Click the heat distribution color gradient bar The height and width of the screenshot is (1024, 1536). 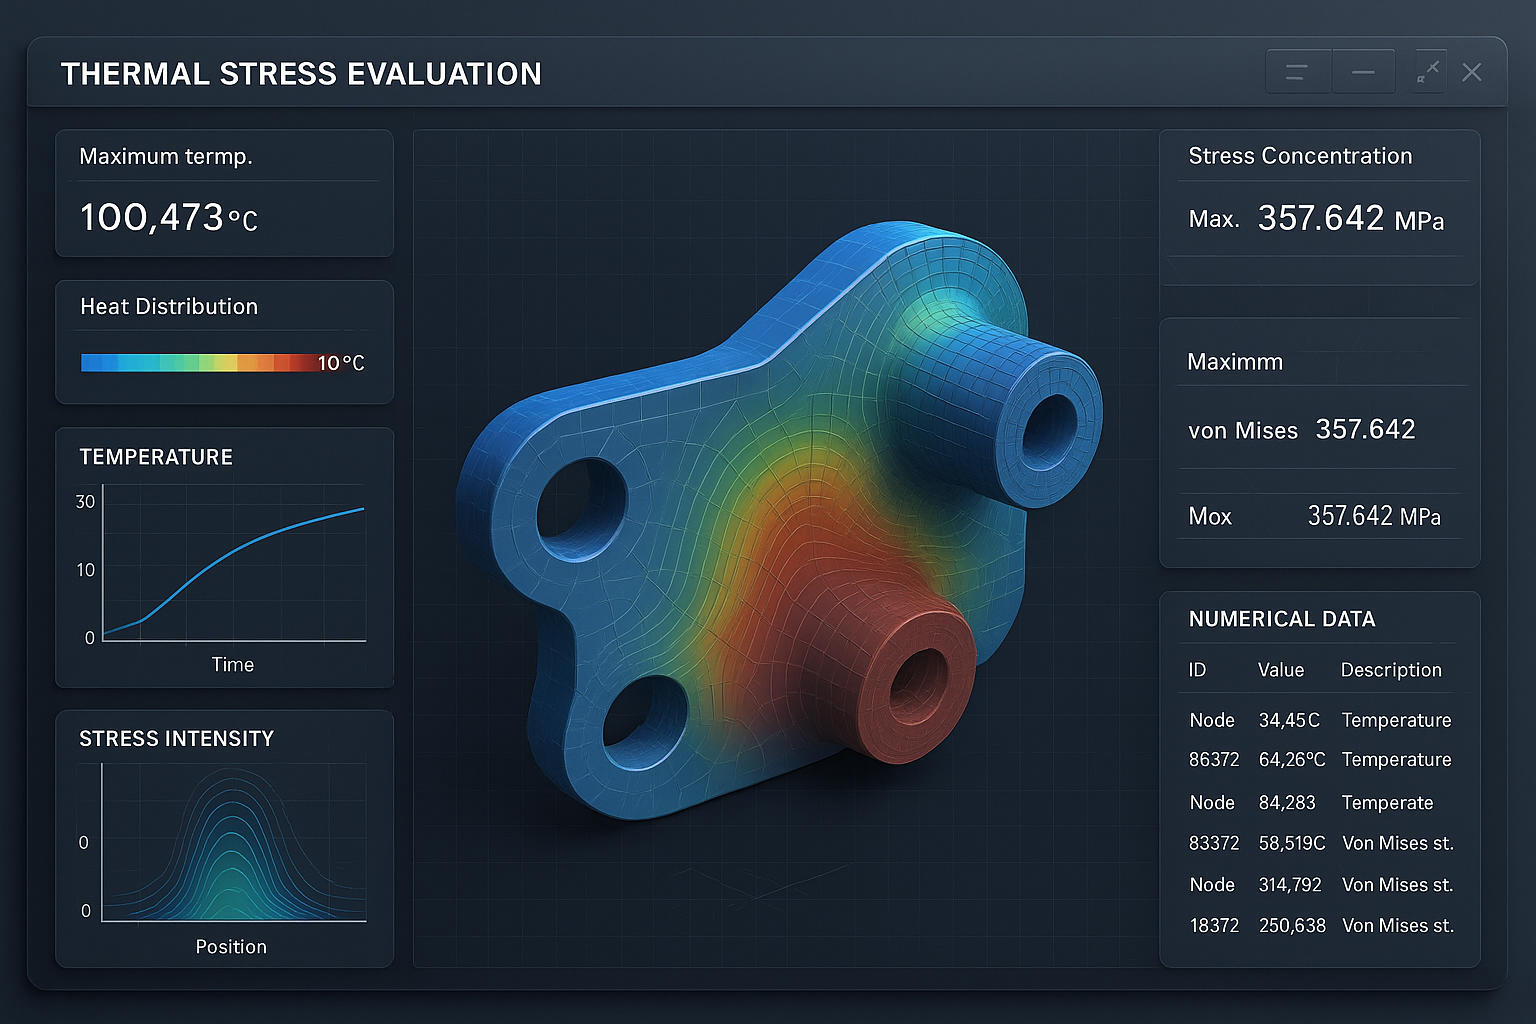[x=198, y=362]
